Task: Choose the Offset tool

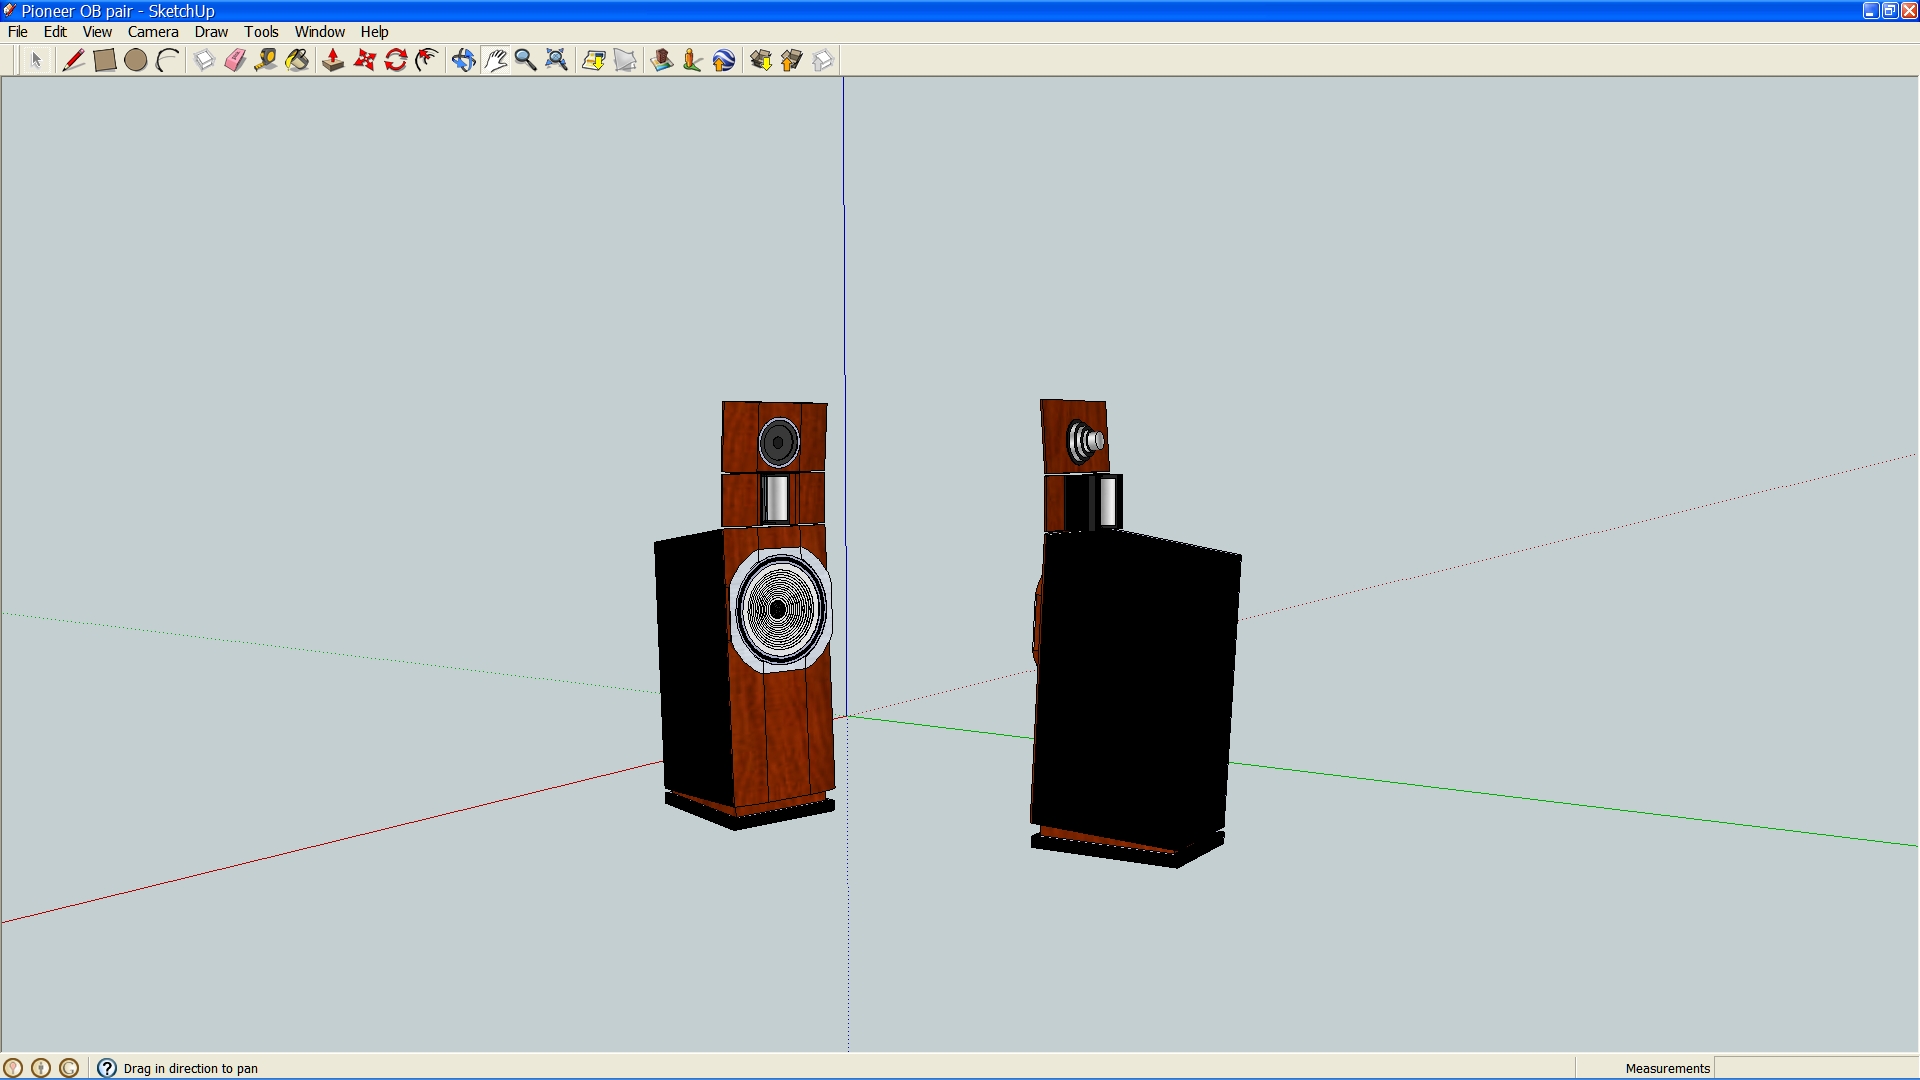Action: pyautogui.click(x=427, y=61)
